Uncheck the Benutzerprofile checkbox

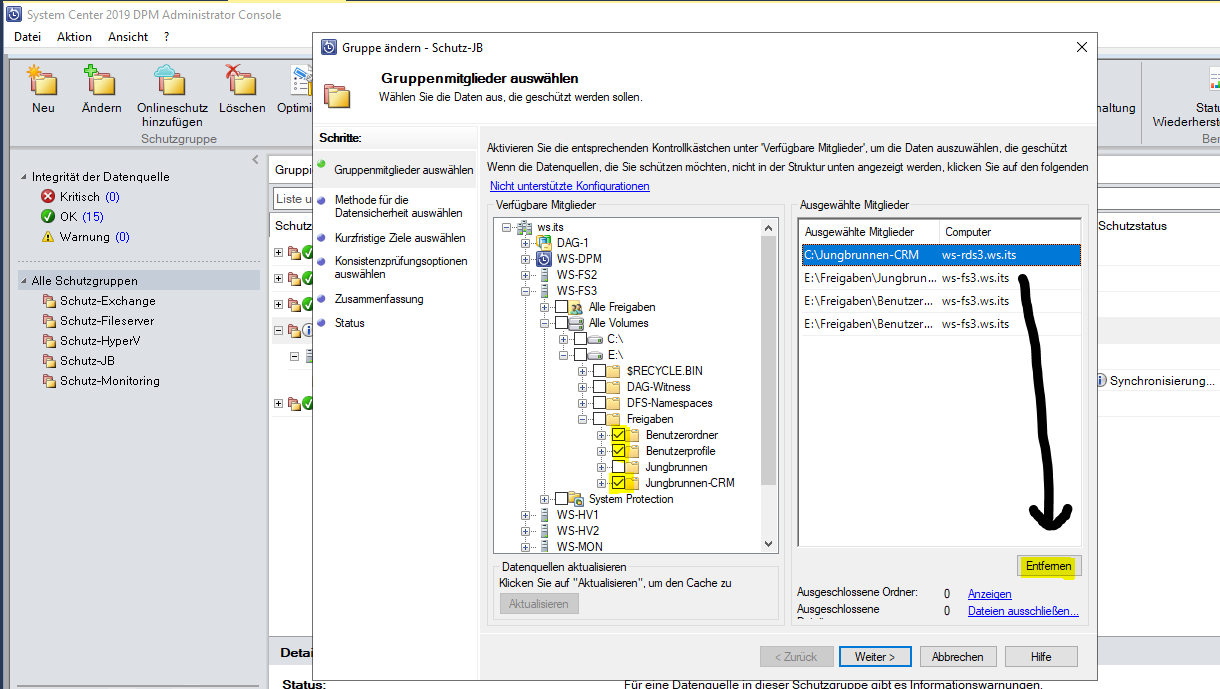[x=619, y=451]
